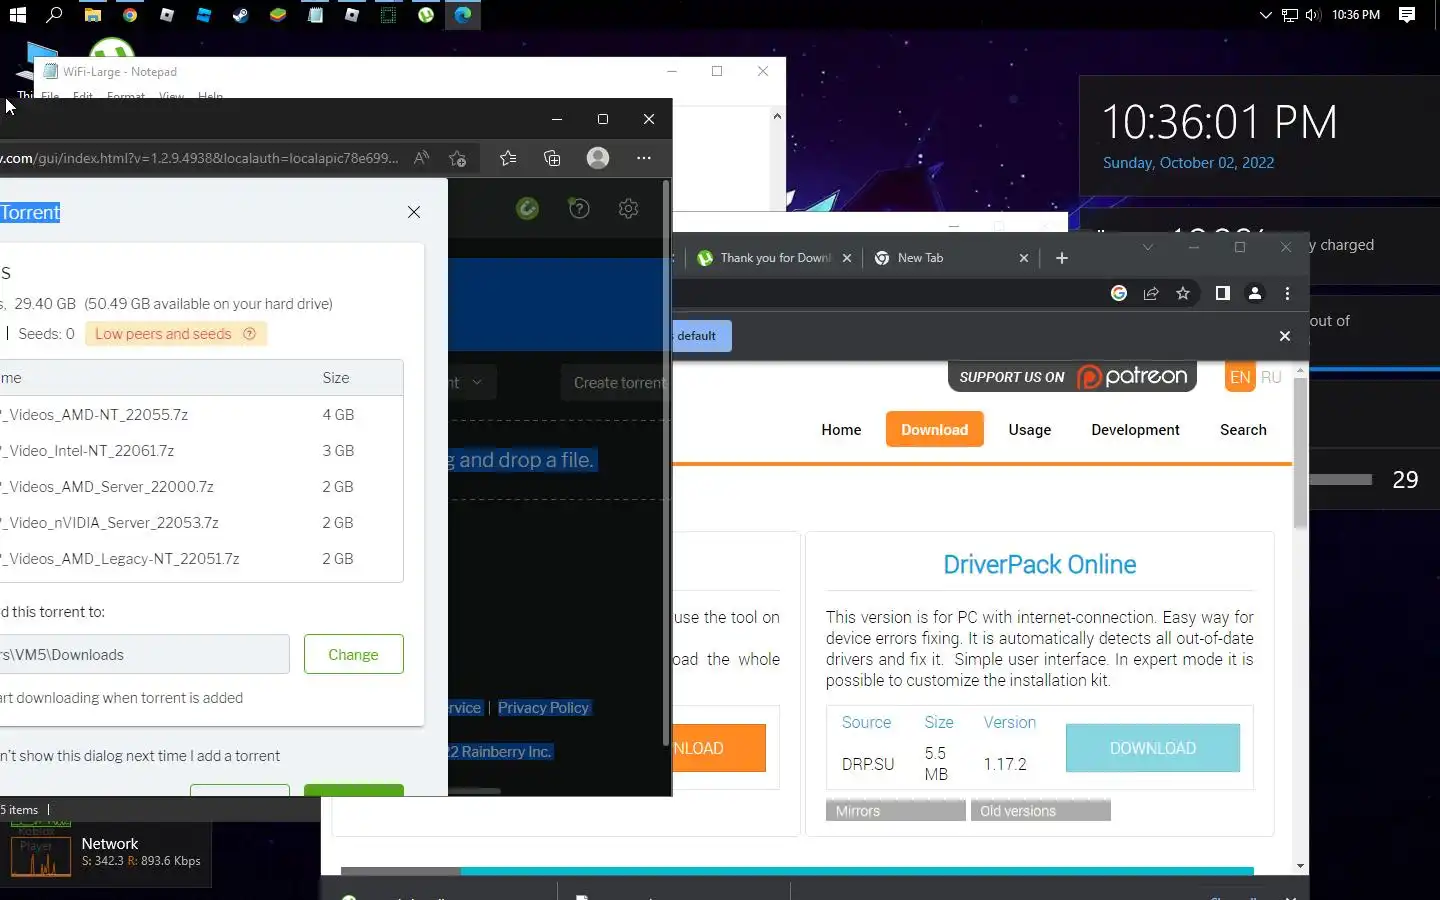1440x900 pixels.
Task: Add this page to Edge favorites
Action: (x=458, y=158)
